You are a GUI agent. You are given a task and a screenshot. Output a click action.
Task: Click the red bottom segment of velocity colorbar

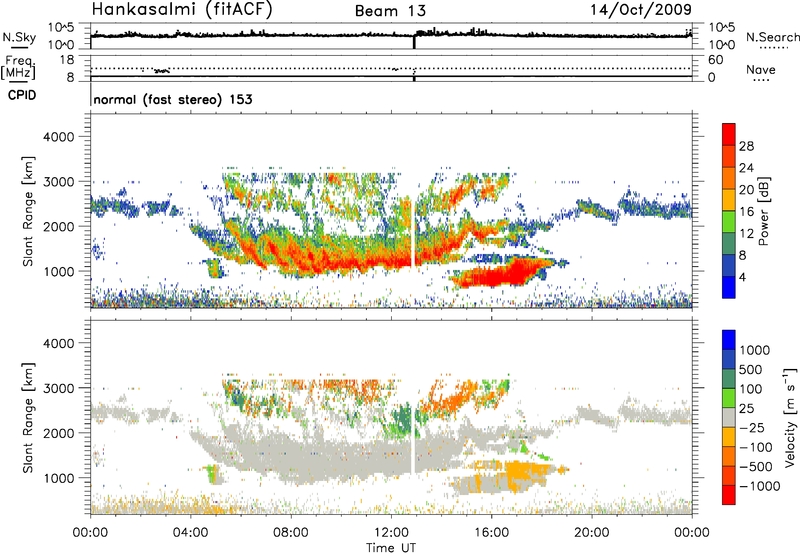[729, 495]
